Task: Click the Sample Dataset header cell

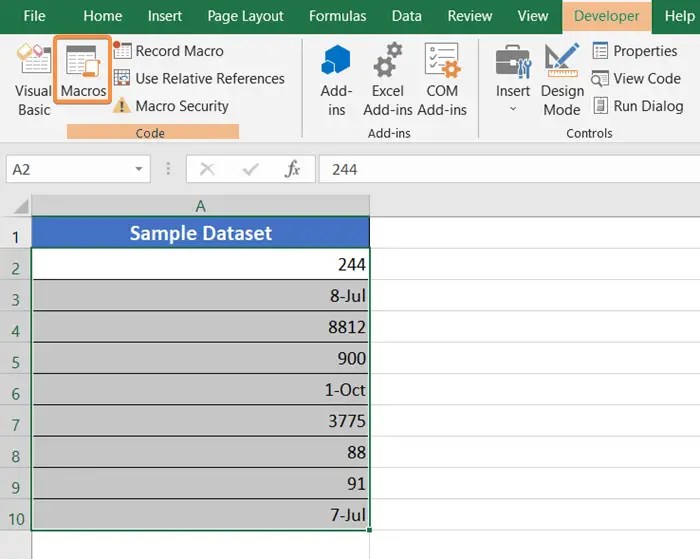Action: [200, 233]
